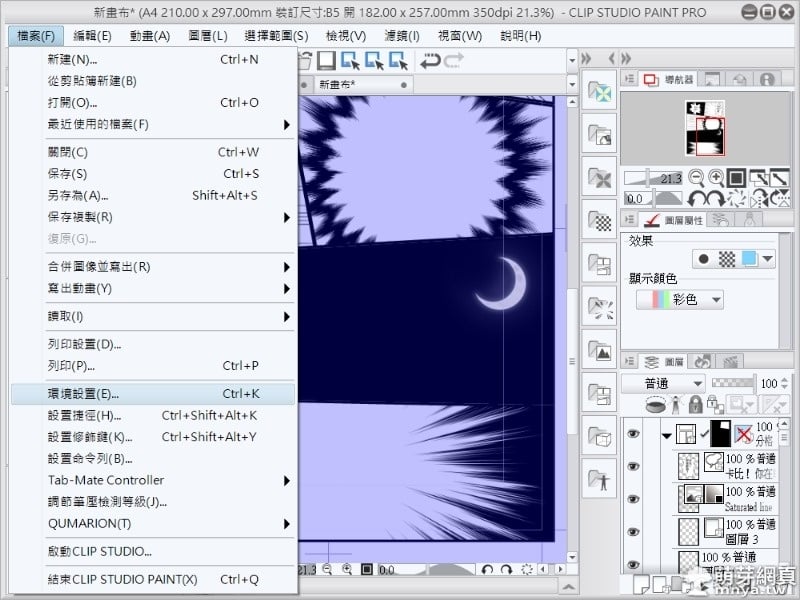Flip canvas horizontally in Navigator panel

tap(760, 198)
